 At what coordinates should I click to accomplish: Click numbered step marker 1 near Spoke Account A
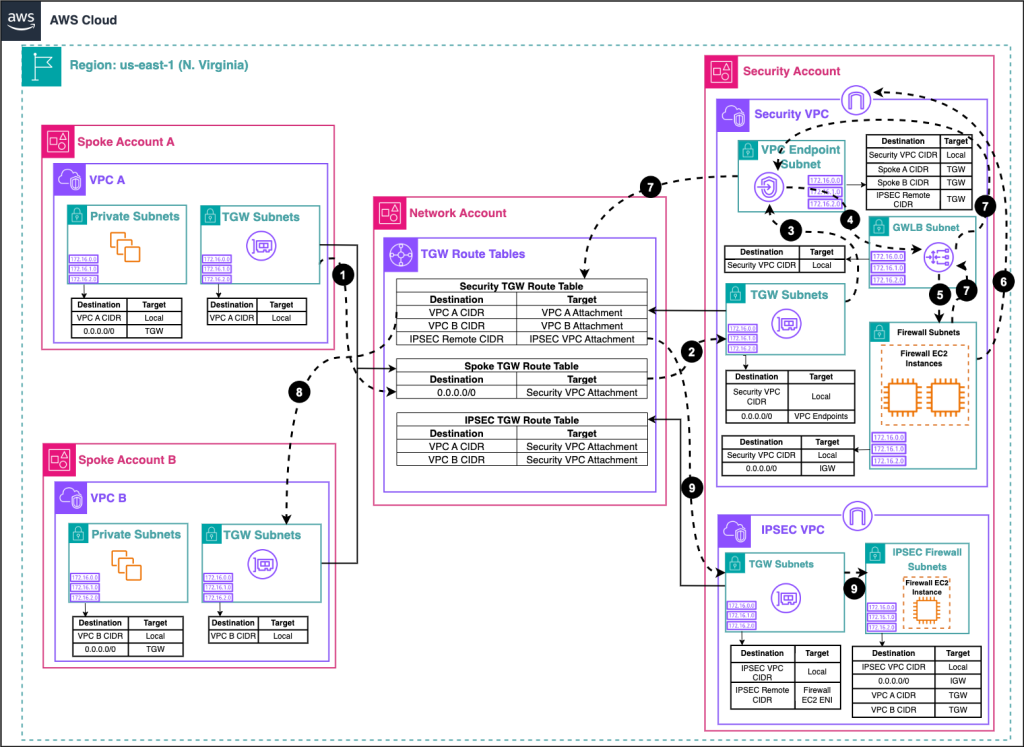(343, 274)
